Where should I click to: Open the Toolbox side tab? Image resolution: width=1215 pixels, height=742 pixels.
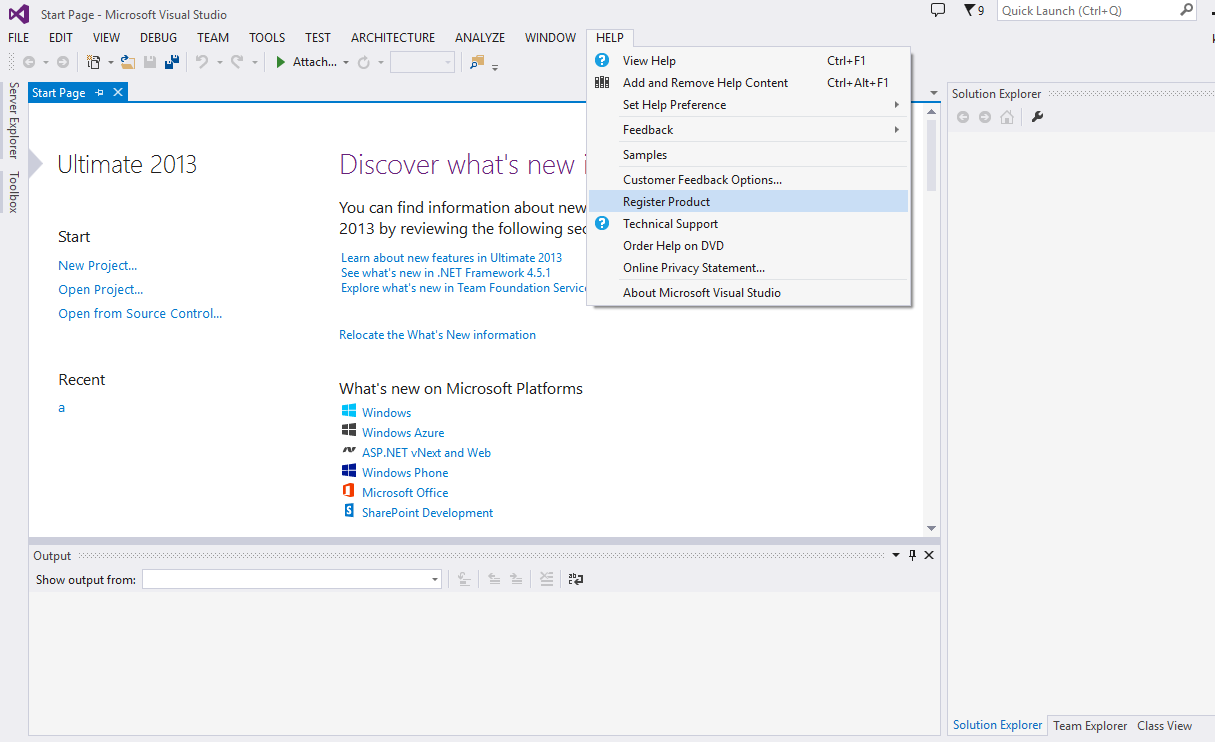pos(14,192)
